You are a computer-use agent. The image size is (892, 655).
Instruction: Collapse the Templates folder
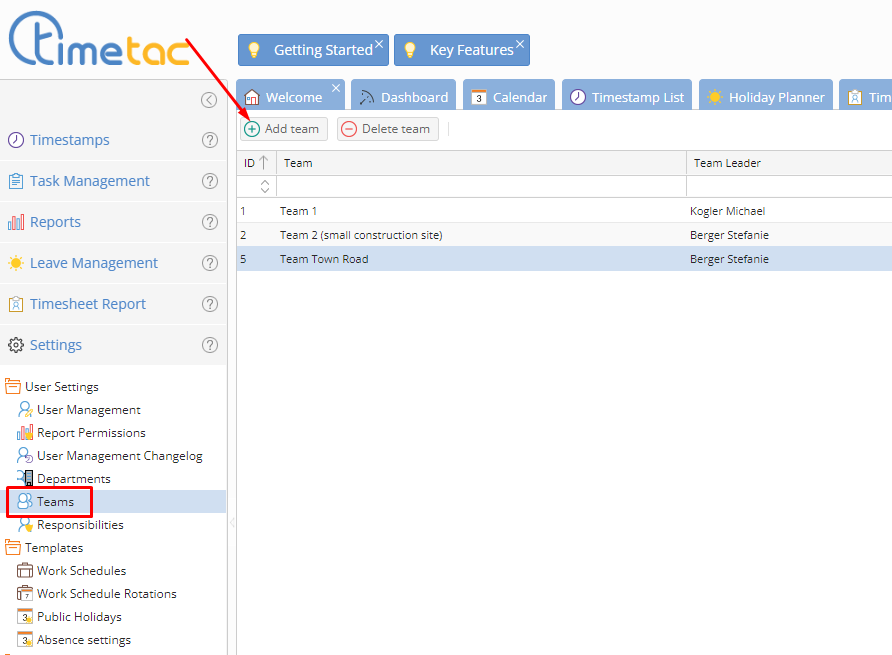point(14,548)
